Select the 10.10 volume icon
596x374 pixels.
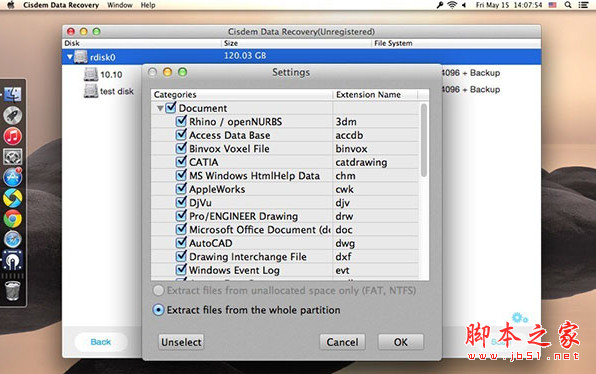pos(91,74)
